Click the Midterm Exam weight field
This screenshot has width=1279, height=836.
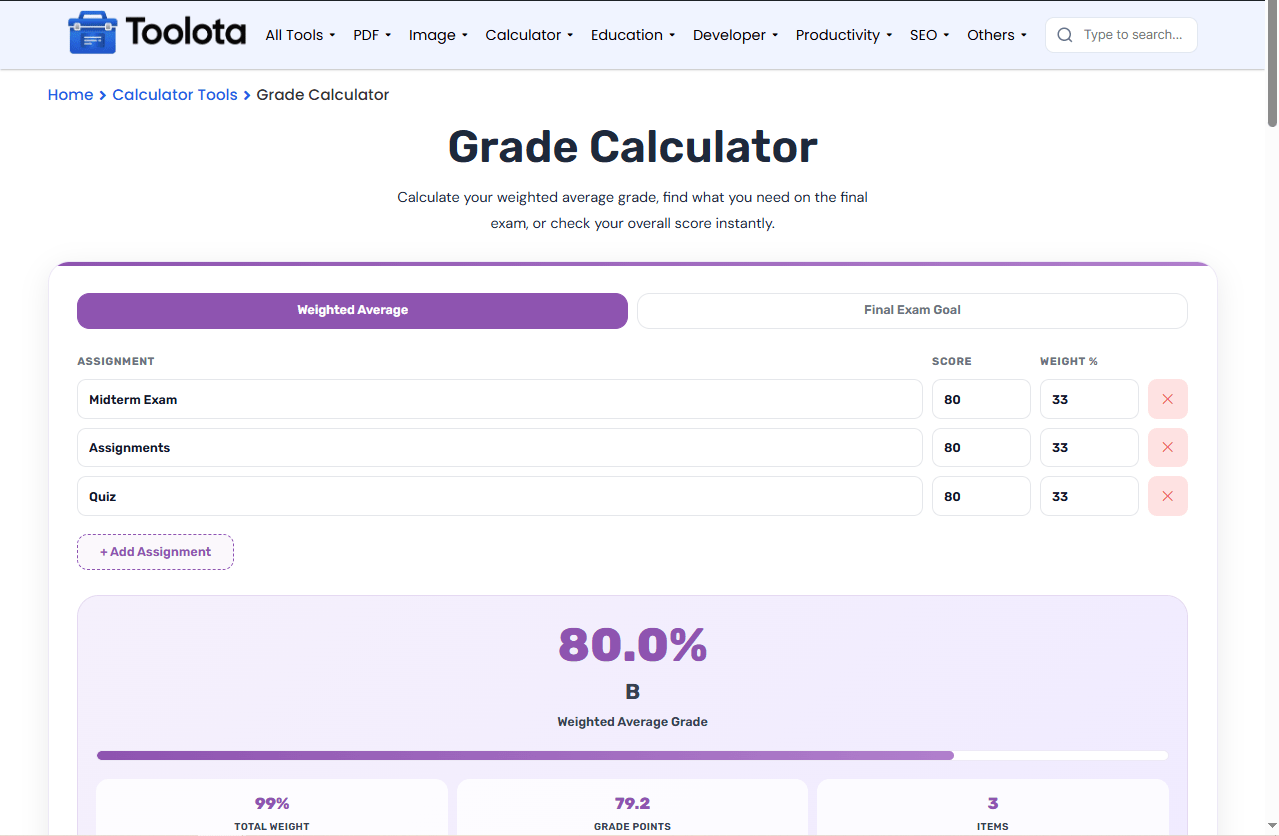point(1089,399)
